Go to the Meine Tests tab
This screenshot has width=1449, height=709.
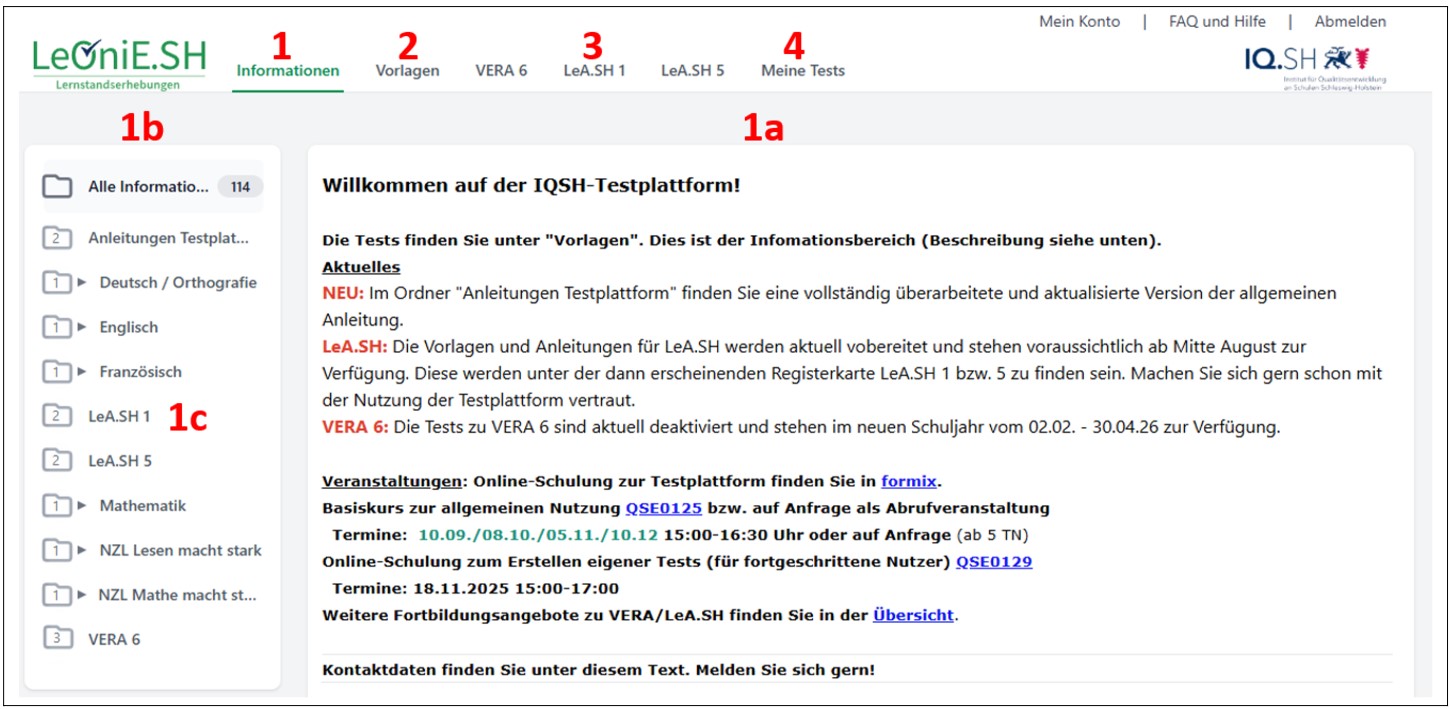(803, 71)
